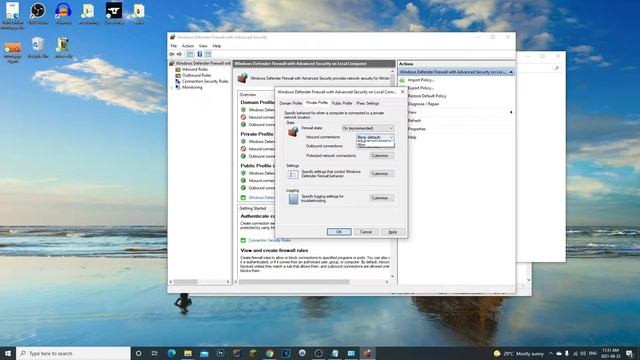Screen dimensions: 640x360
Task: Switch to the Domain Profile tab
Action: click(x=290, y=103)
